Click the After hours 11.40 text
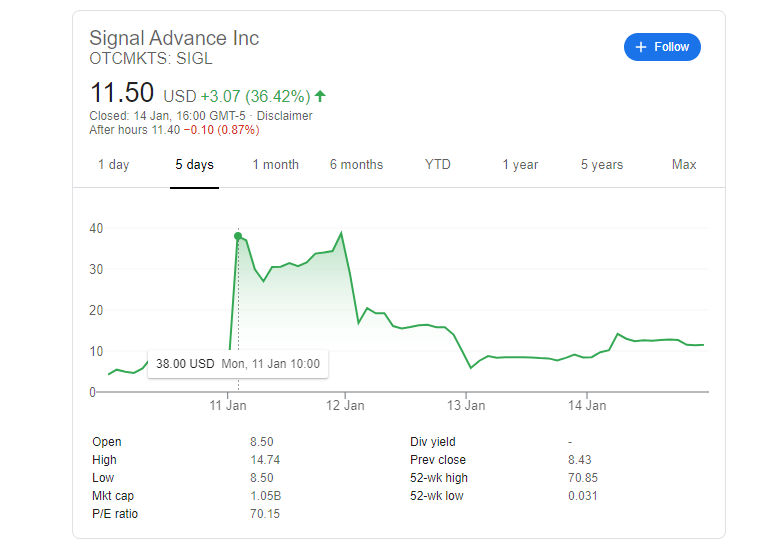Screen dimensions: 765x543 pos(135,130)
